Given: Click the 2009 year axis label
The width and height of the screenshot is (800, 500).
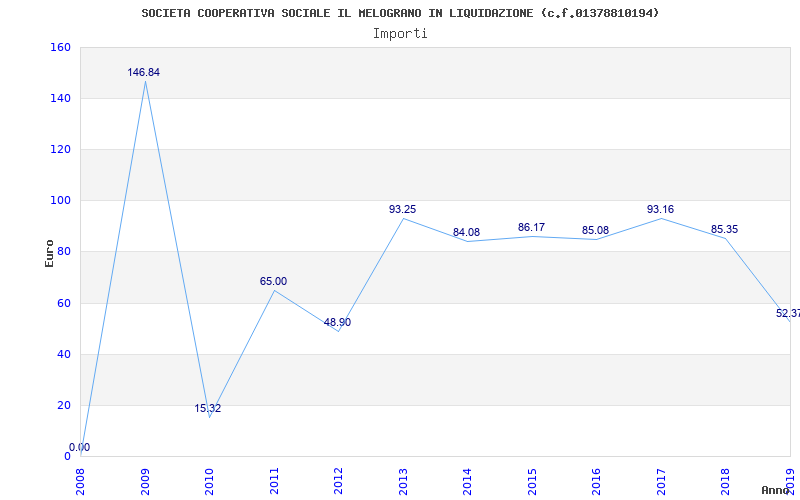Looking at the screenshot, I should coord(145,482).
